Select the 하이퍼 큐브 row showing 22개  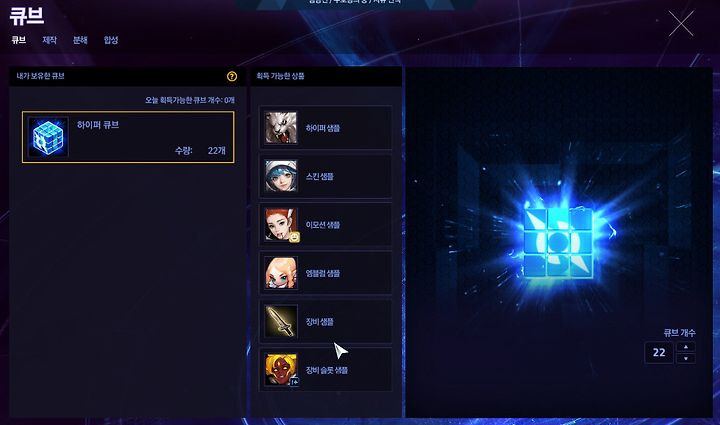click(x=128, y=137)
